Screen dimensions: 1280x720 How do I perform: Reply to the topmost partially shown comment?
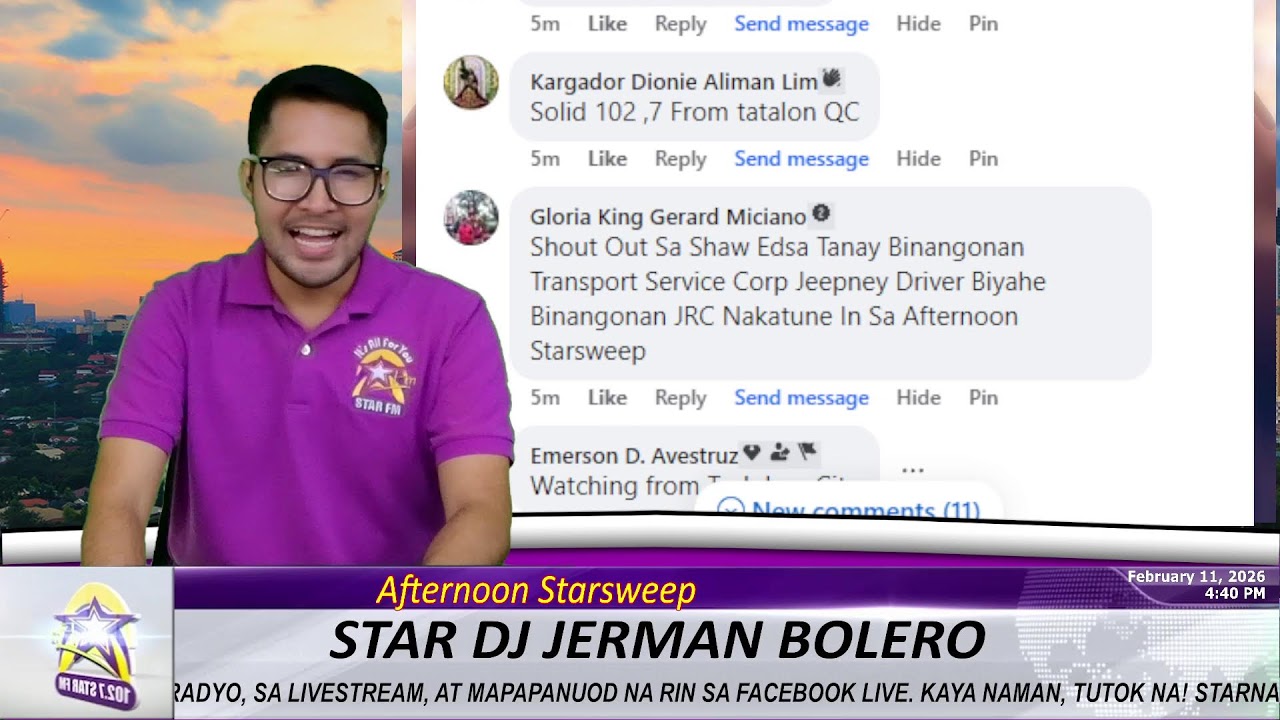(681, 24)
